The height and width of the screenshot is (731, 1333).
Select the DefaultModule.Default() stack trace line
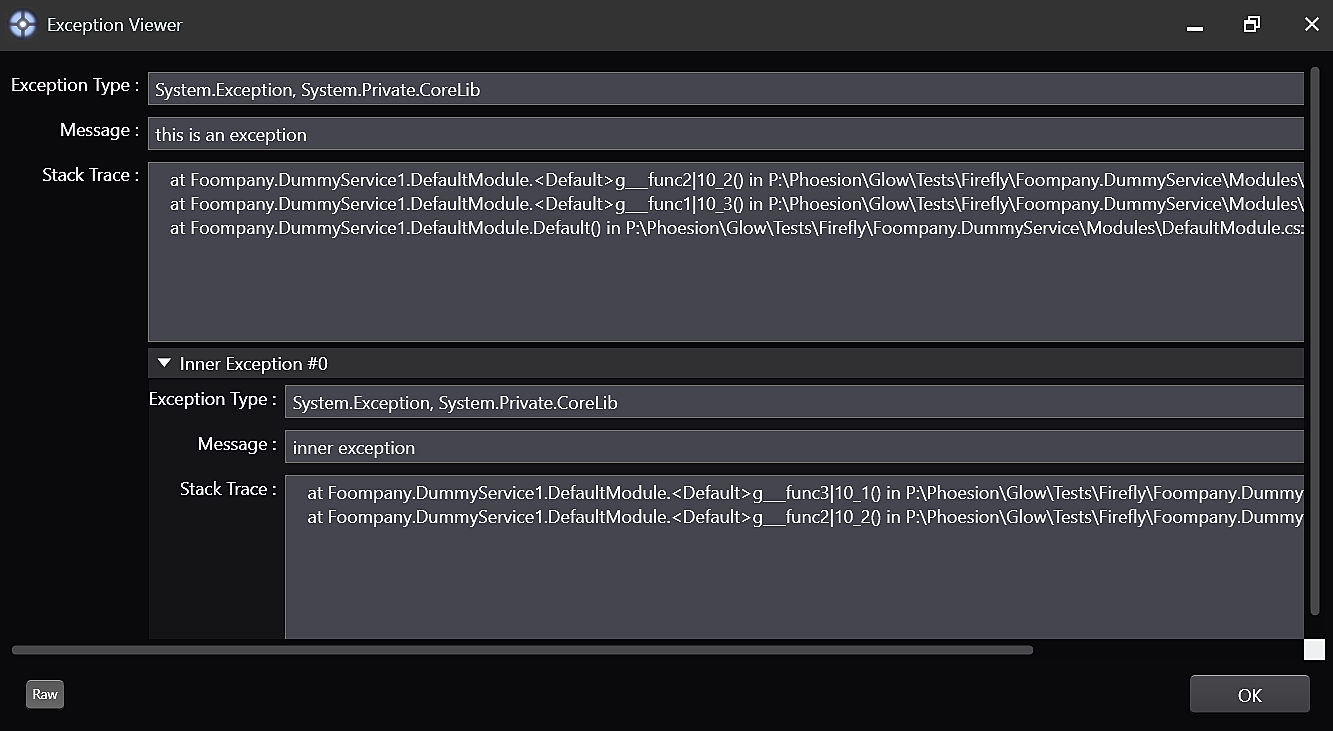point(737,228)
